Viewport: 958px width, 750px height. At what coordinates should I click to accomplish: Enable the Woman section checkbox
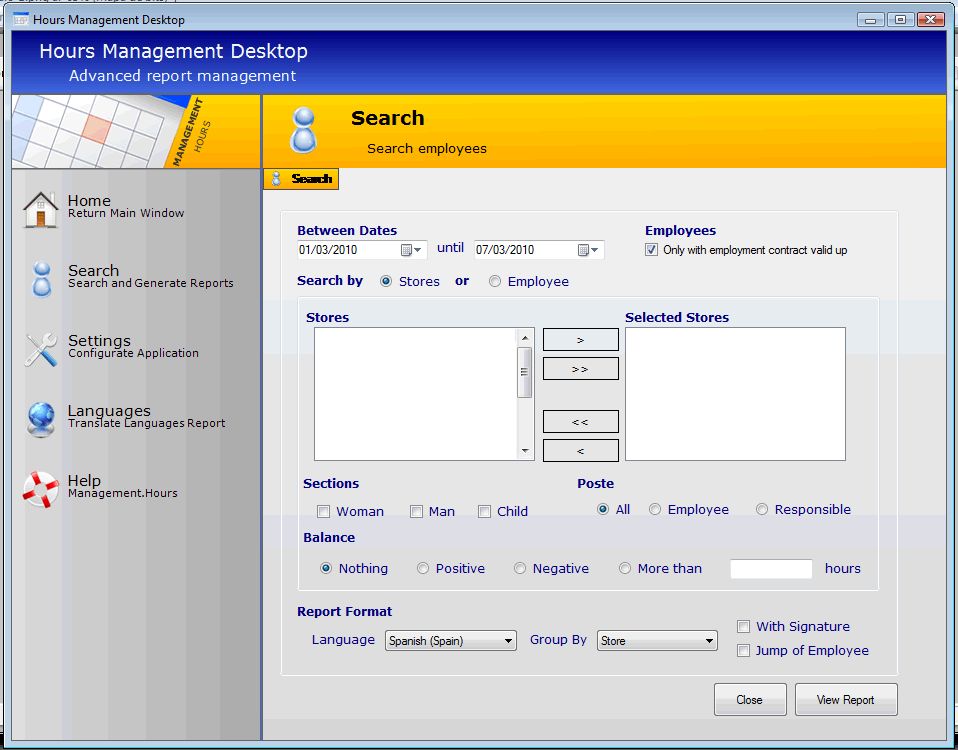pos(323,512)
